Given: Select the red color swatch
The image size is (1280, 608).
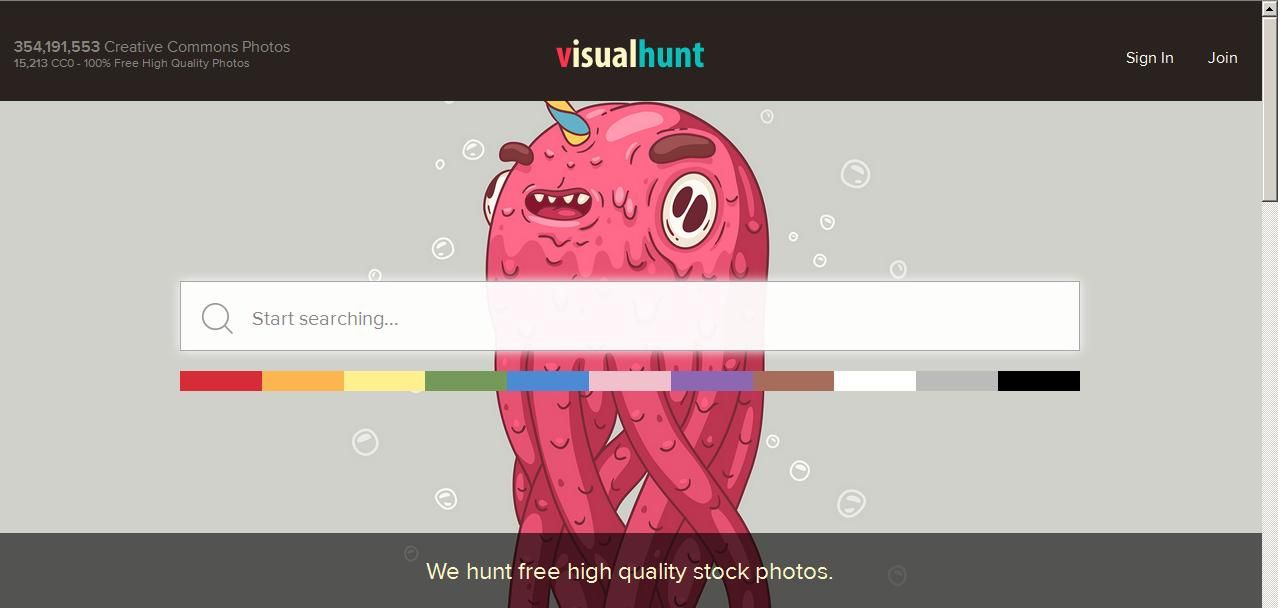Looking at the screenshot, I should point(221,381).
